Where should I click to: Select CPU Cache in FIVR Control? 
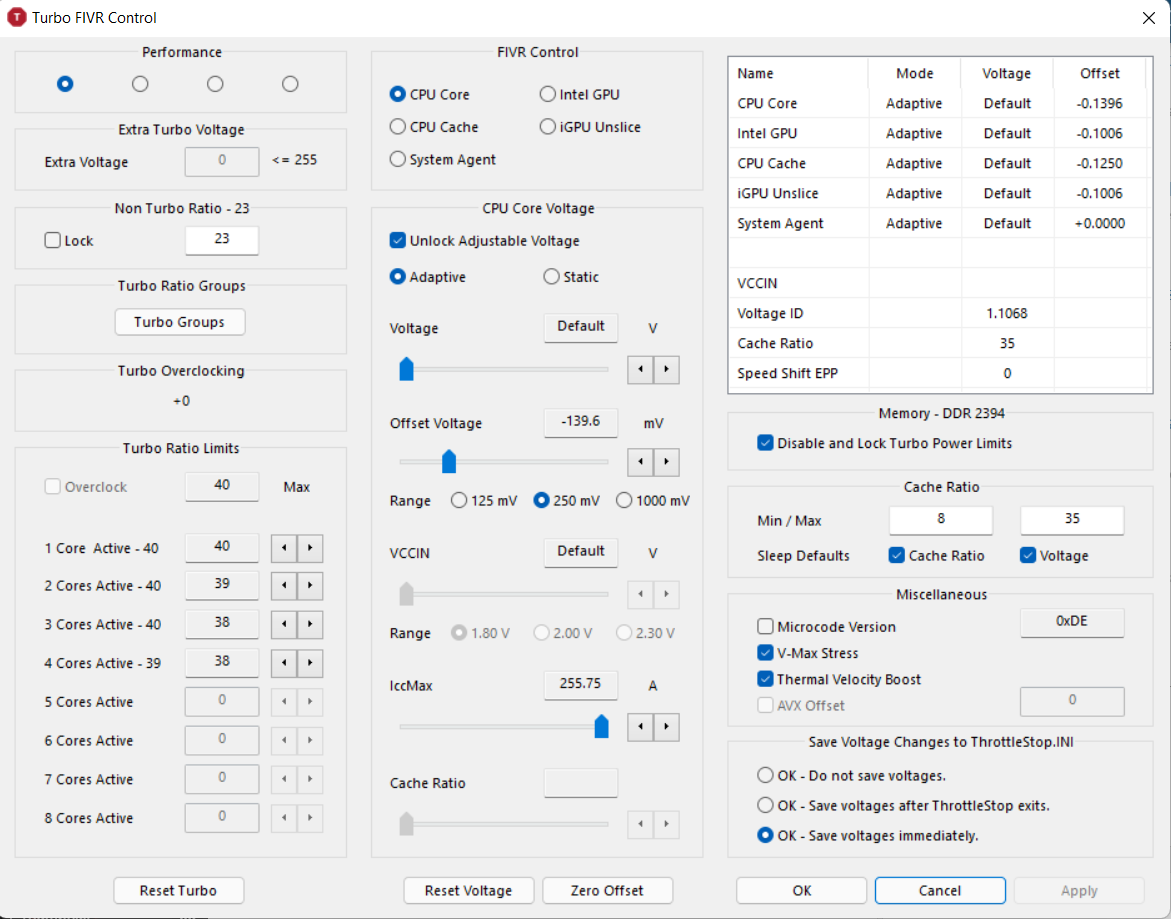click(434, 127)
